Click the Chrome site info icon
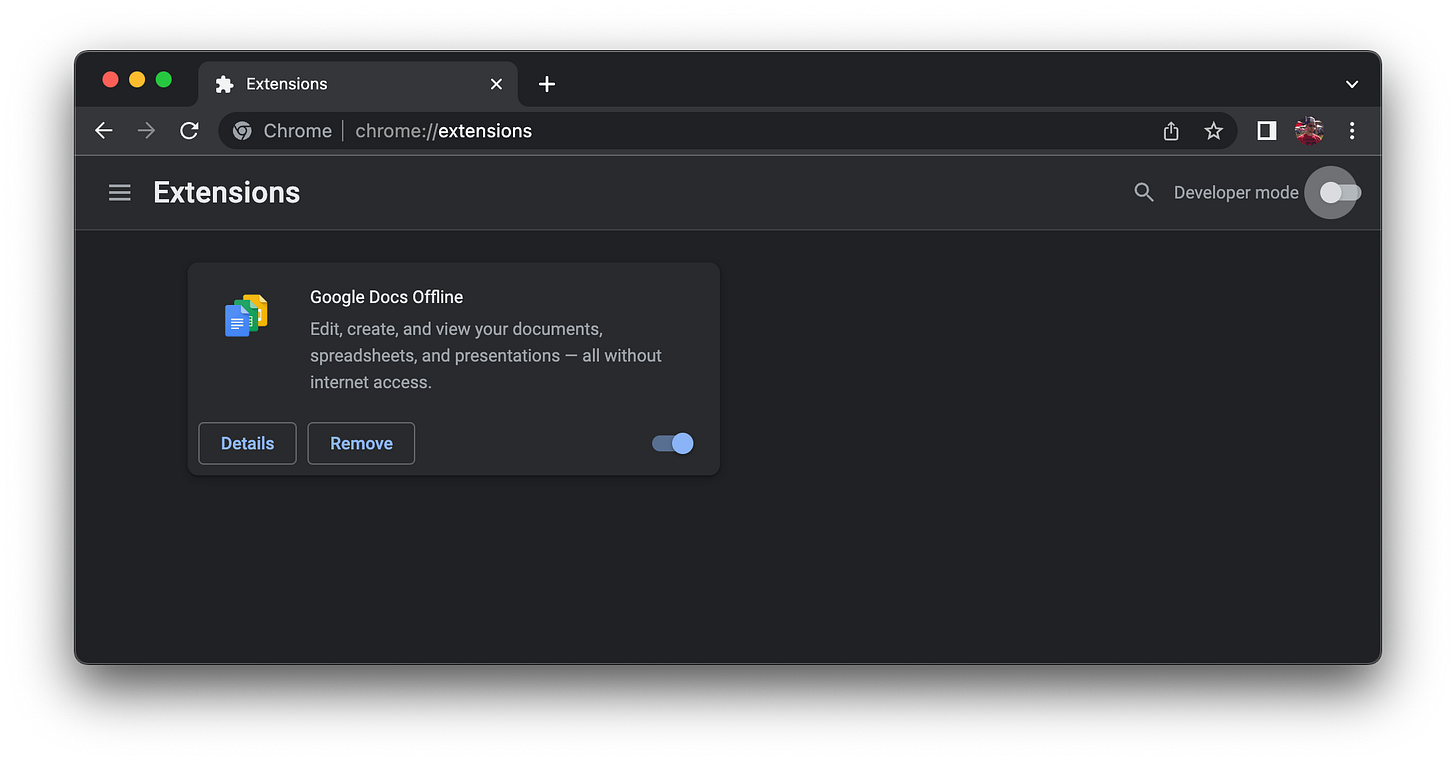The height and width of the screenshot is (763, 1456). [242, 131]
